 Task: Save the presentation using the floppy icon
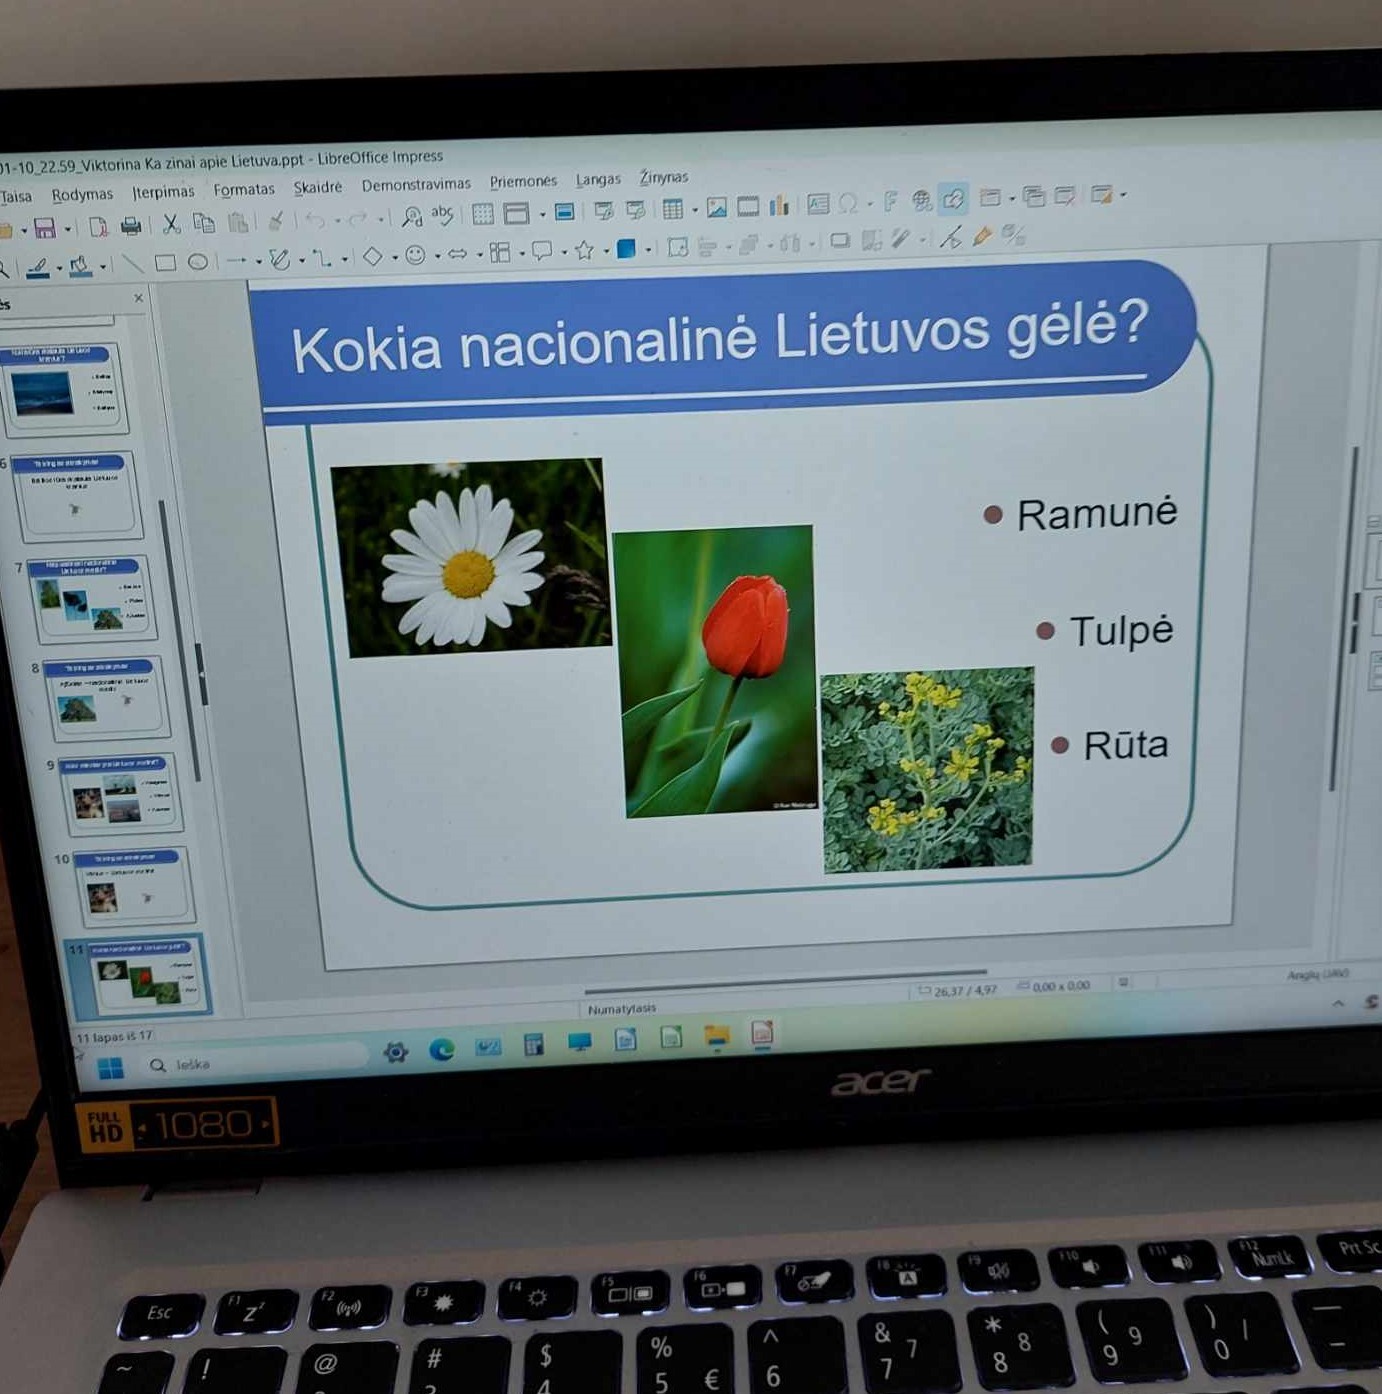(45, 228)
